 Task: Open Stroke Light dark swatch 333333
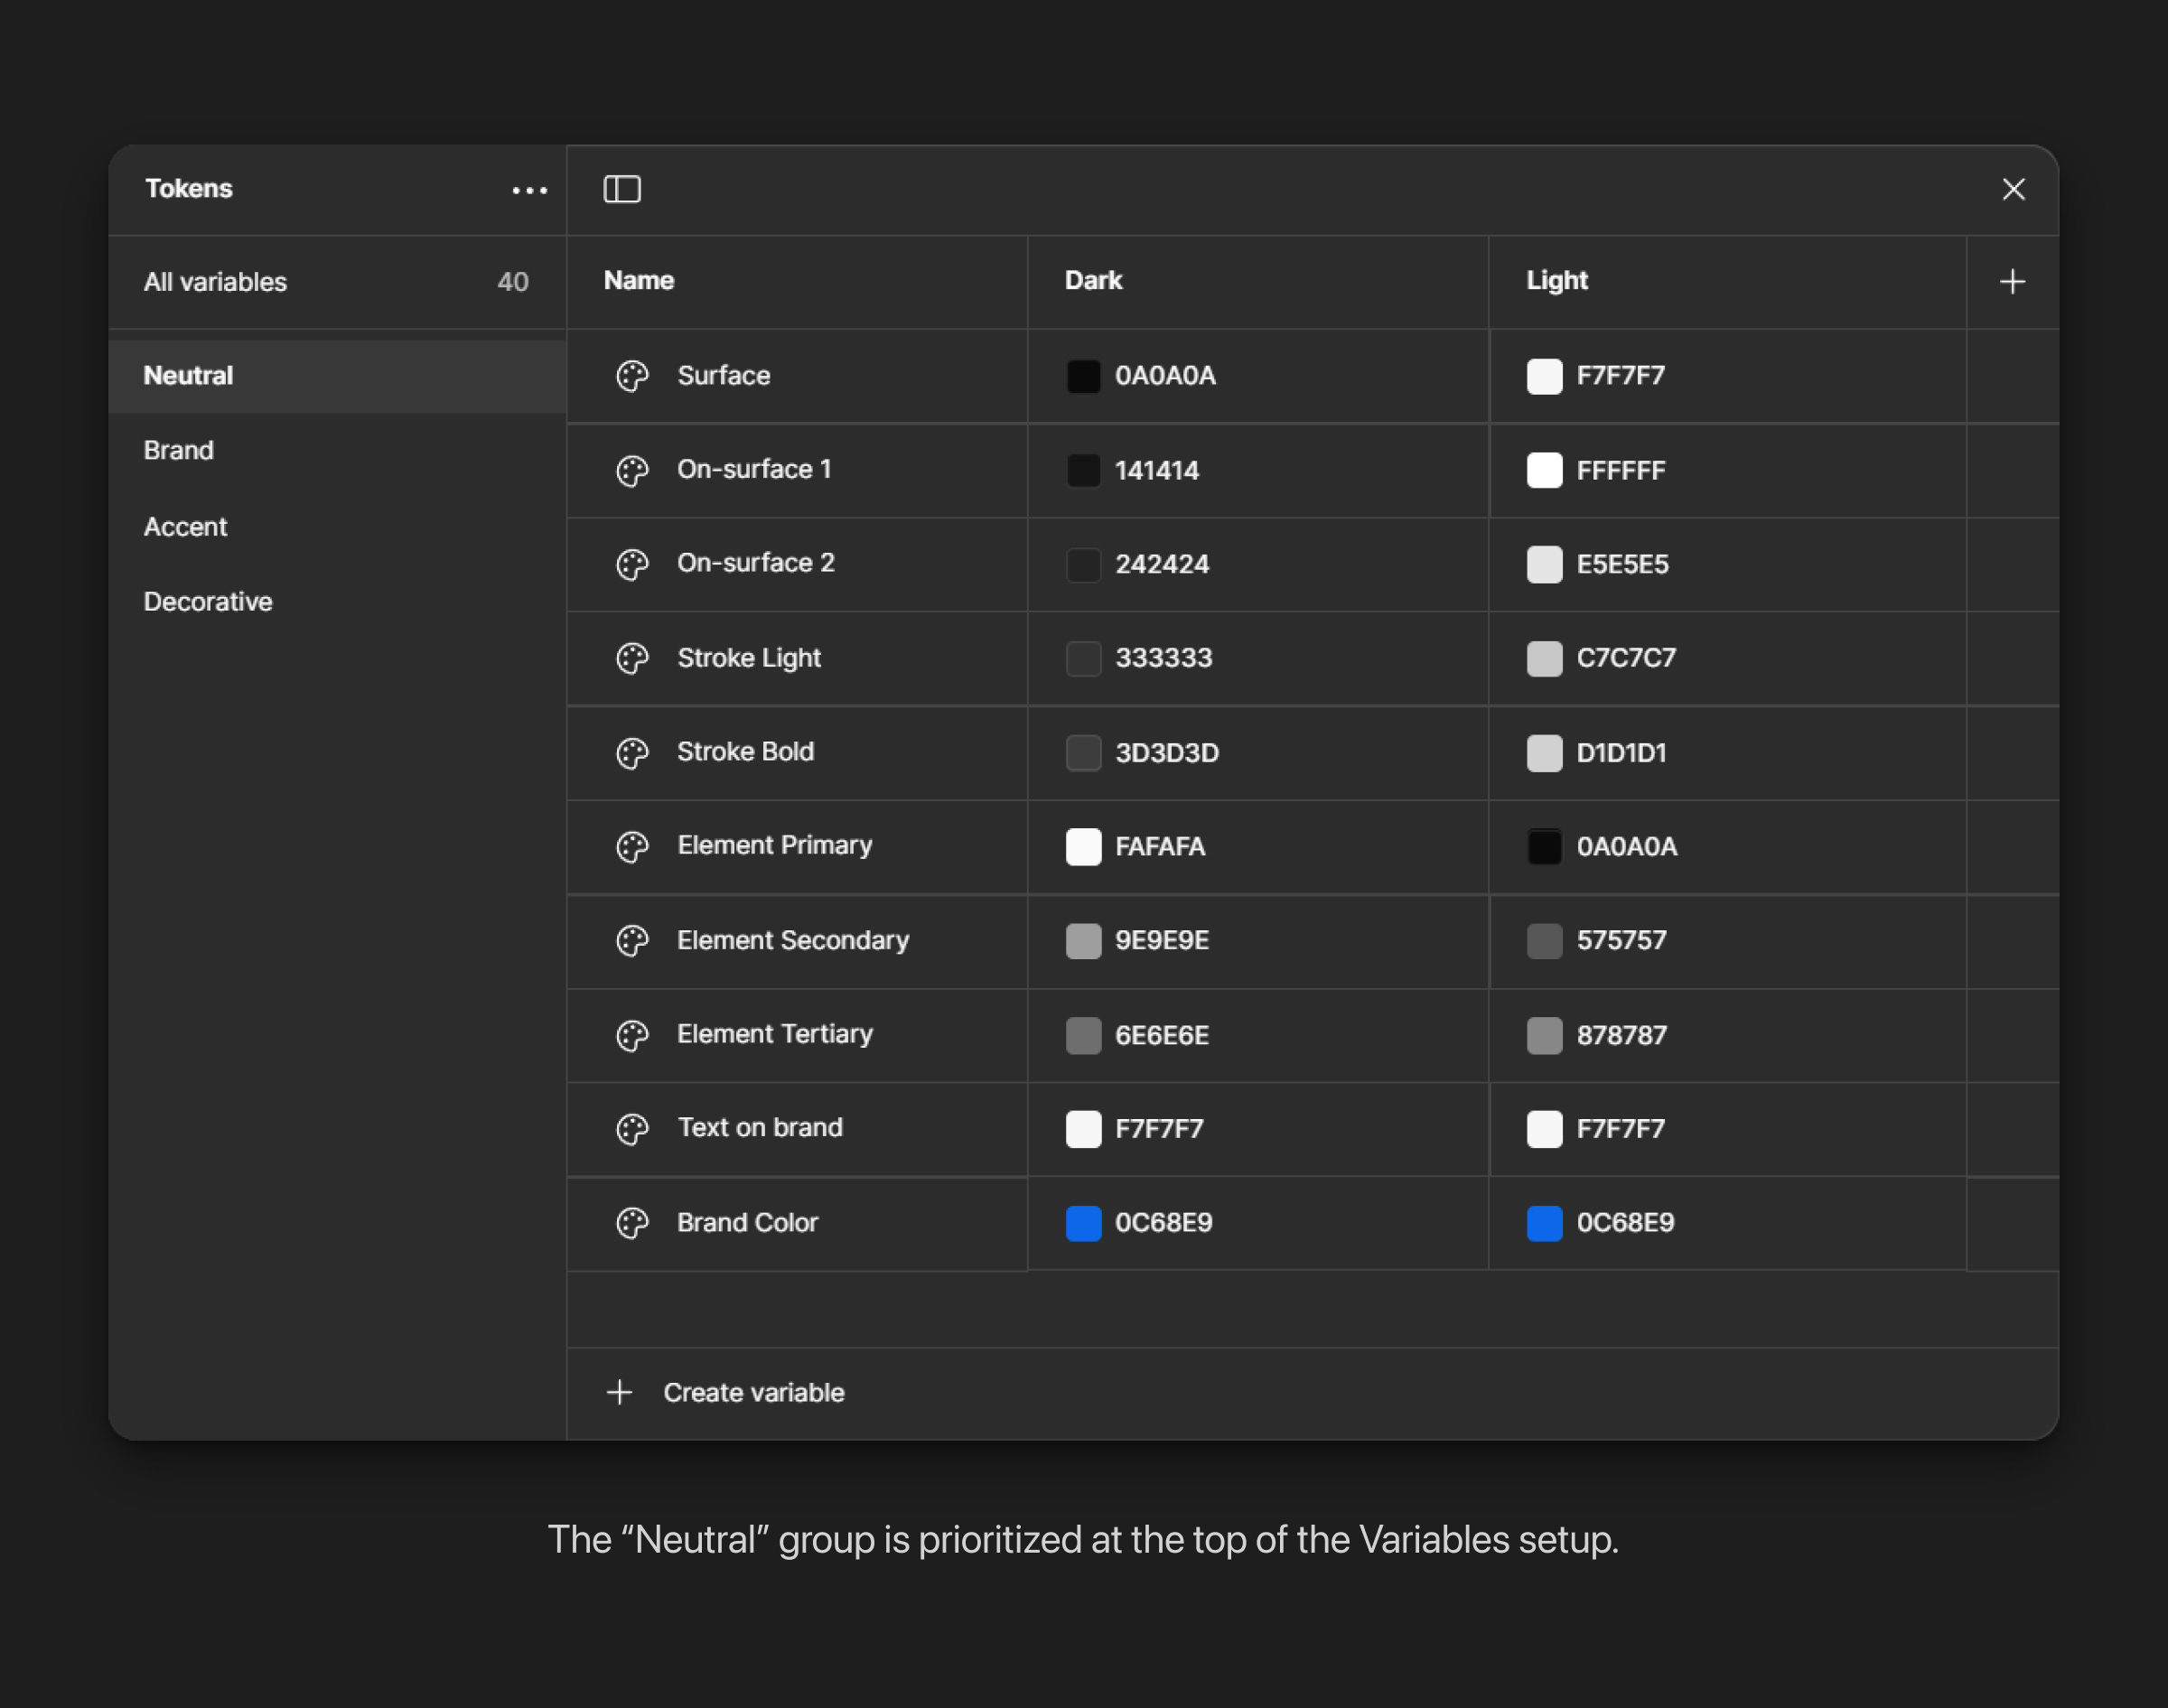(1083, 658)
